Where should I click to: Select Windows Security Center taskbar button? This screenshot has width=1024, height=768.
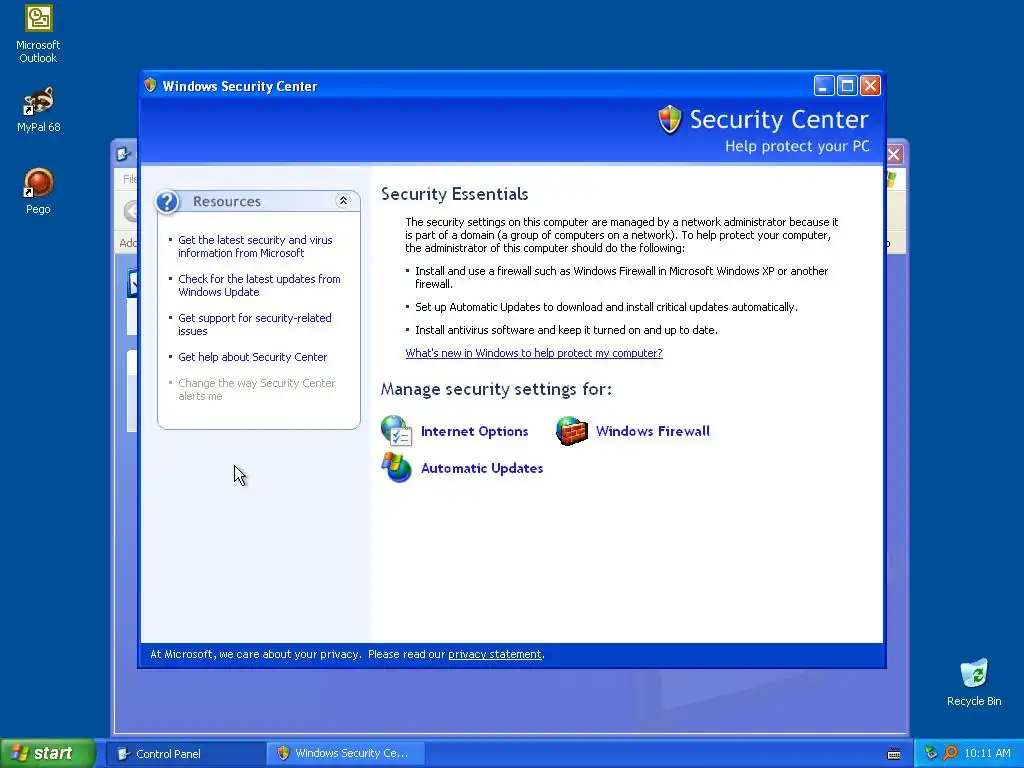click(346, 754)
